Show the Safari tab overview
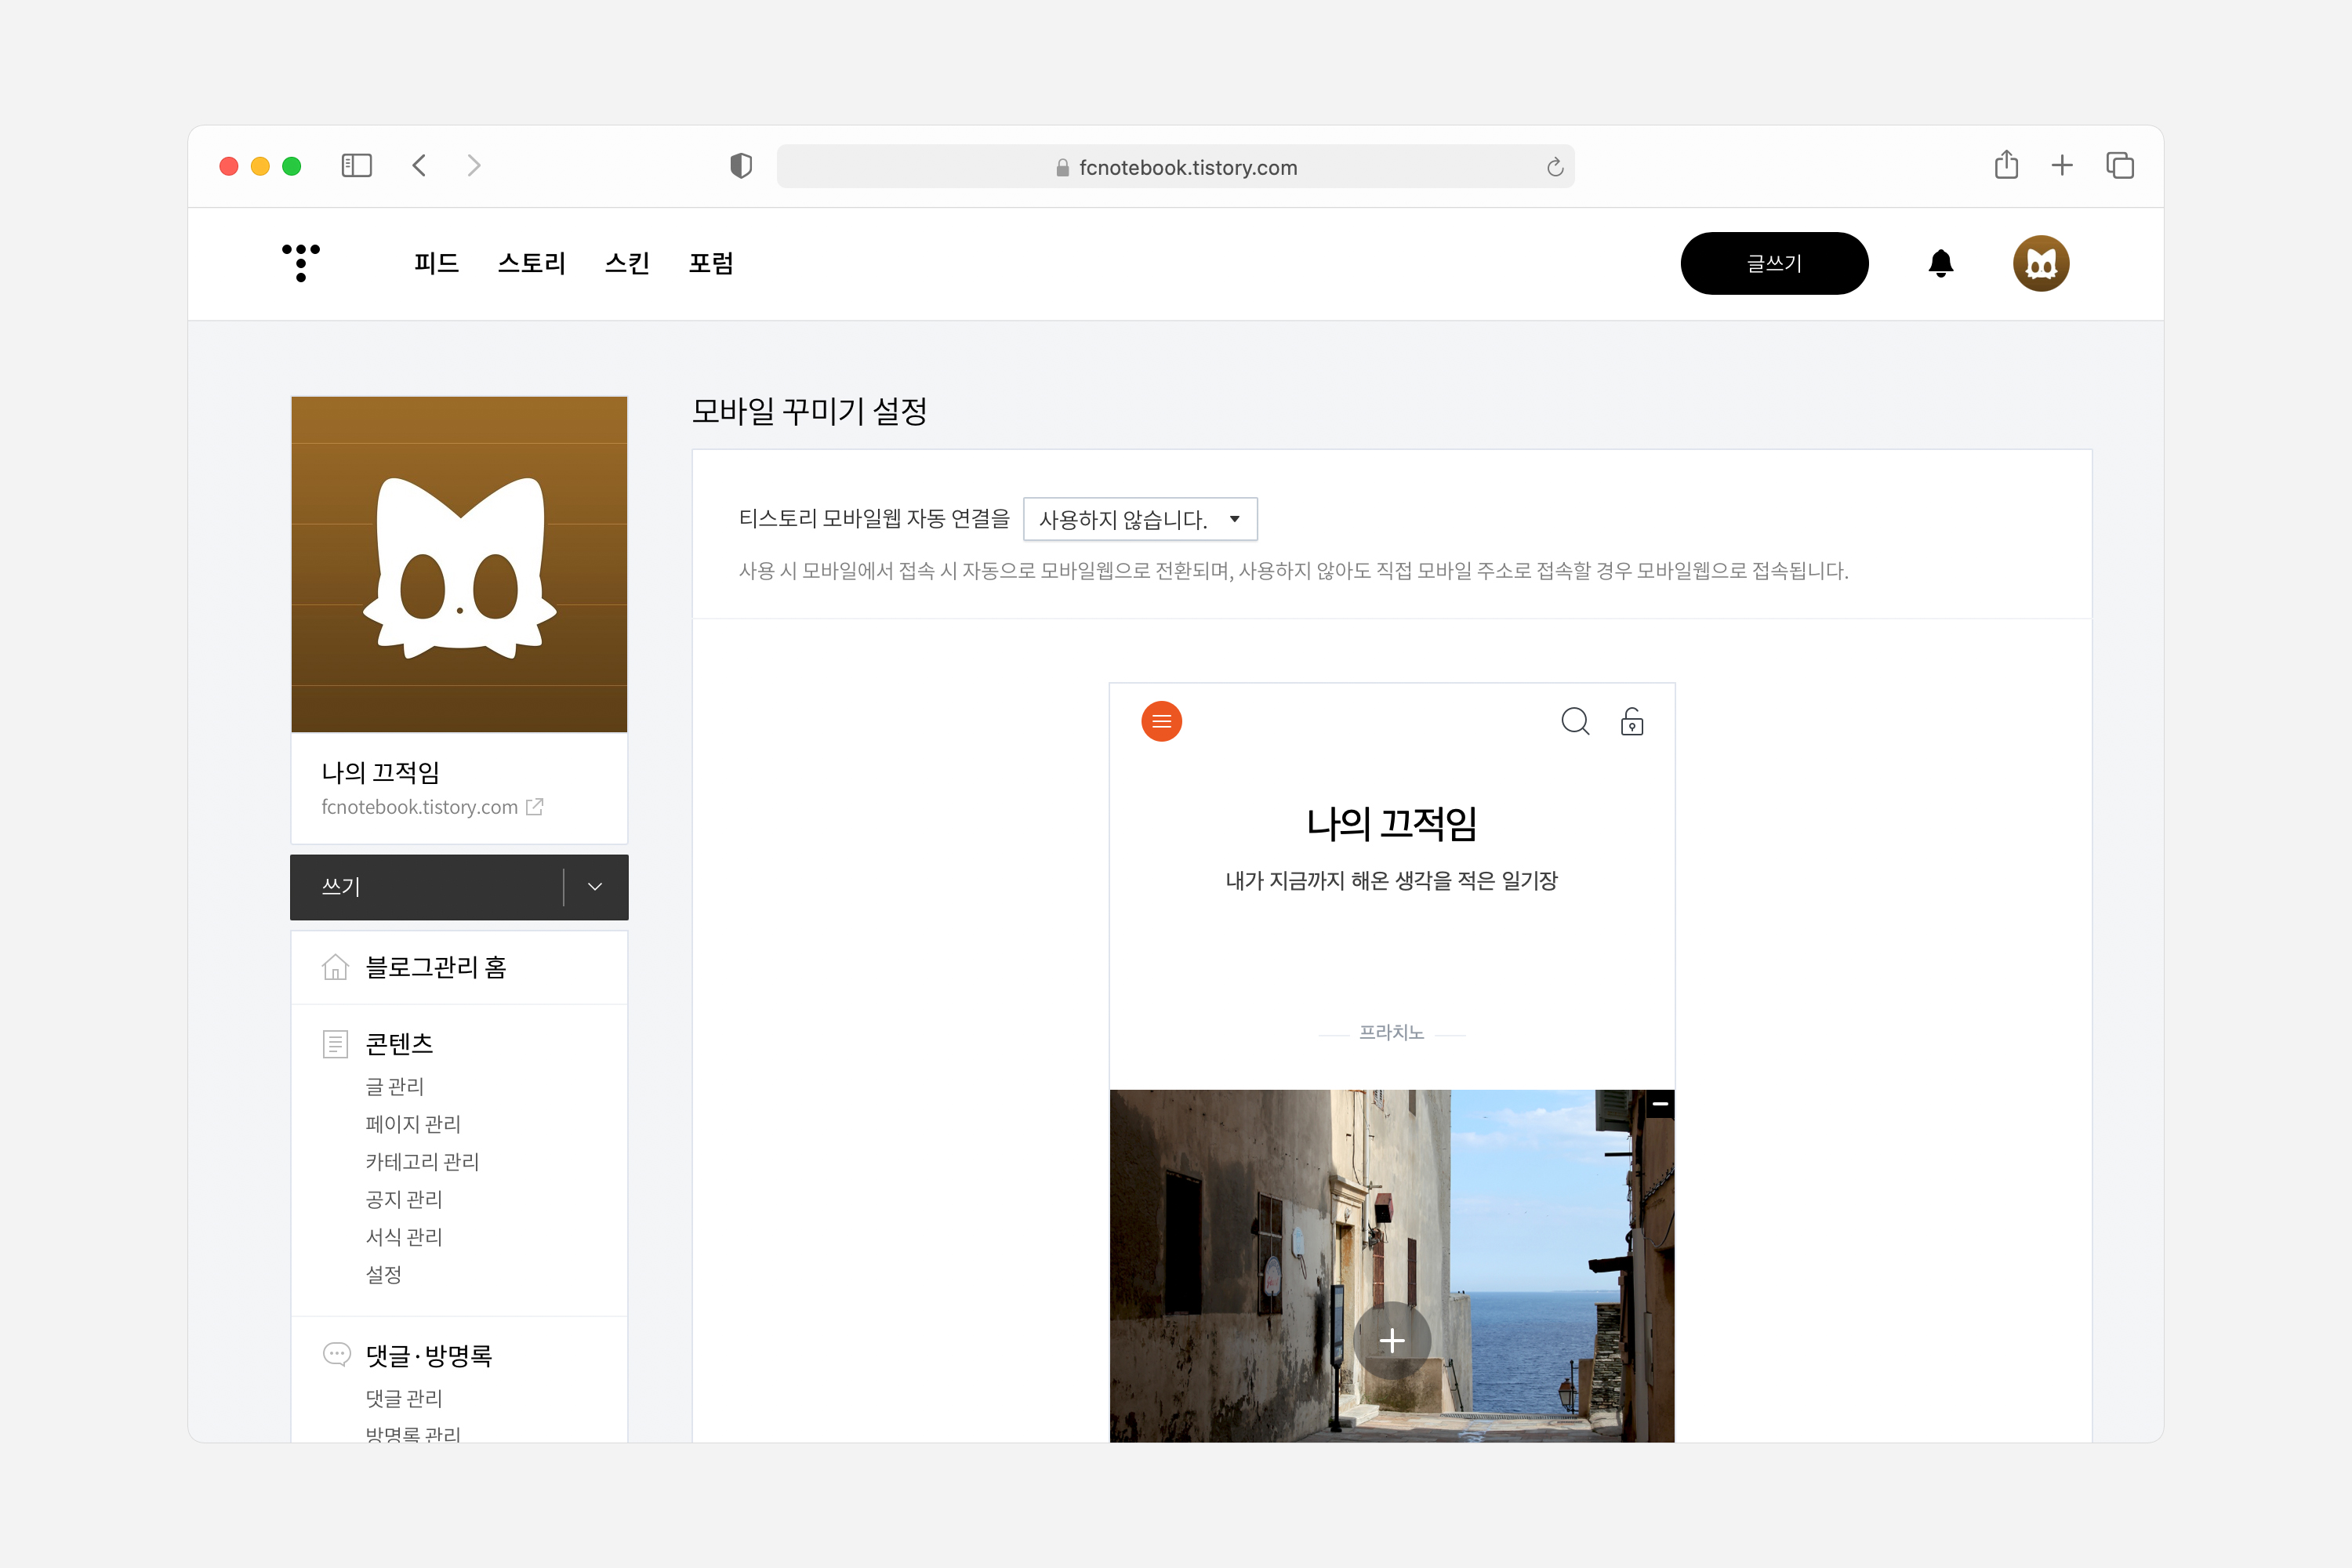Screen dimensions: 2352x1568 [x=2119, y=166]
